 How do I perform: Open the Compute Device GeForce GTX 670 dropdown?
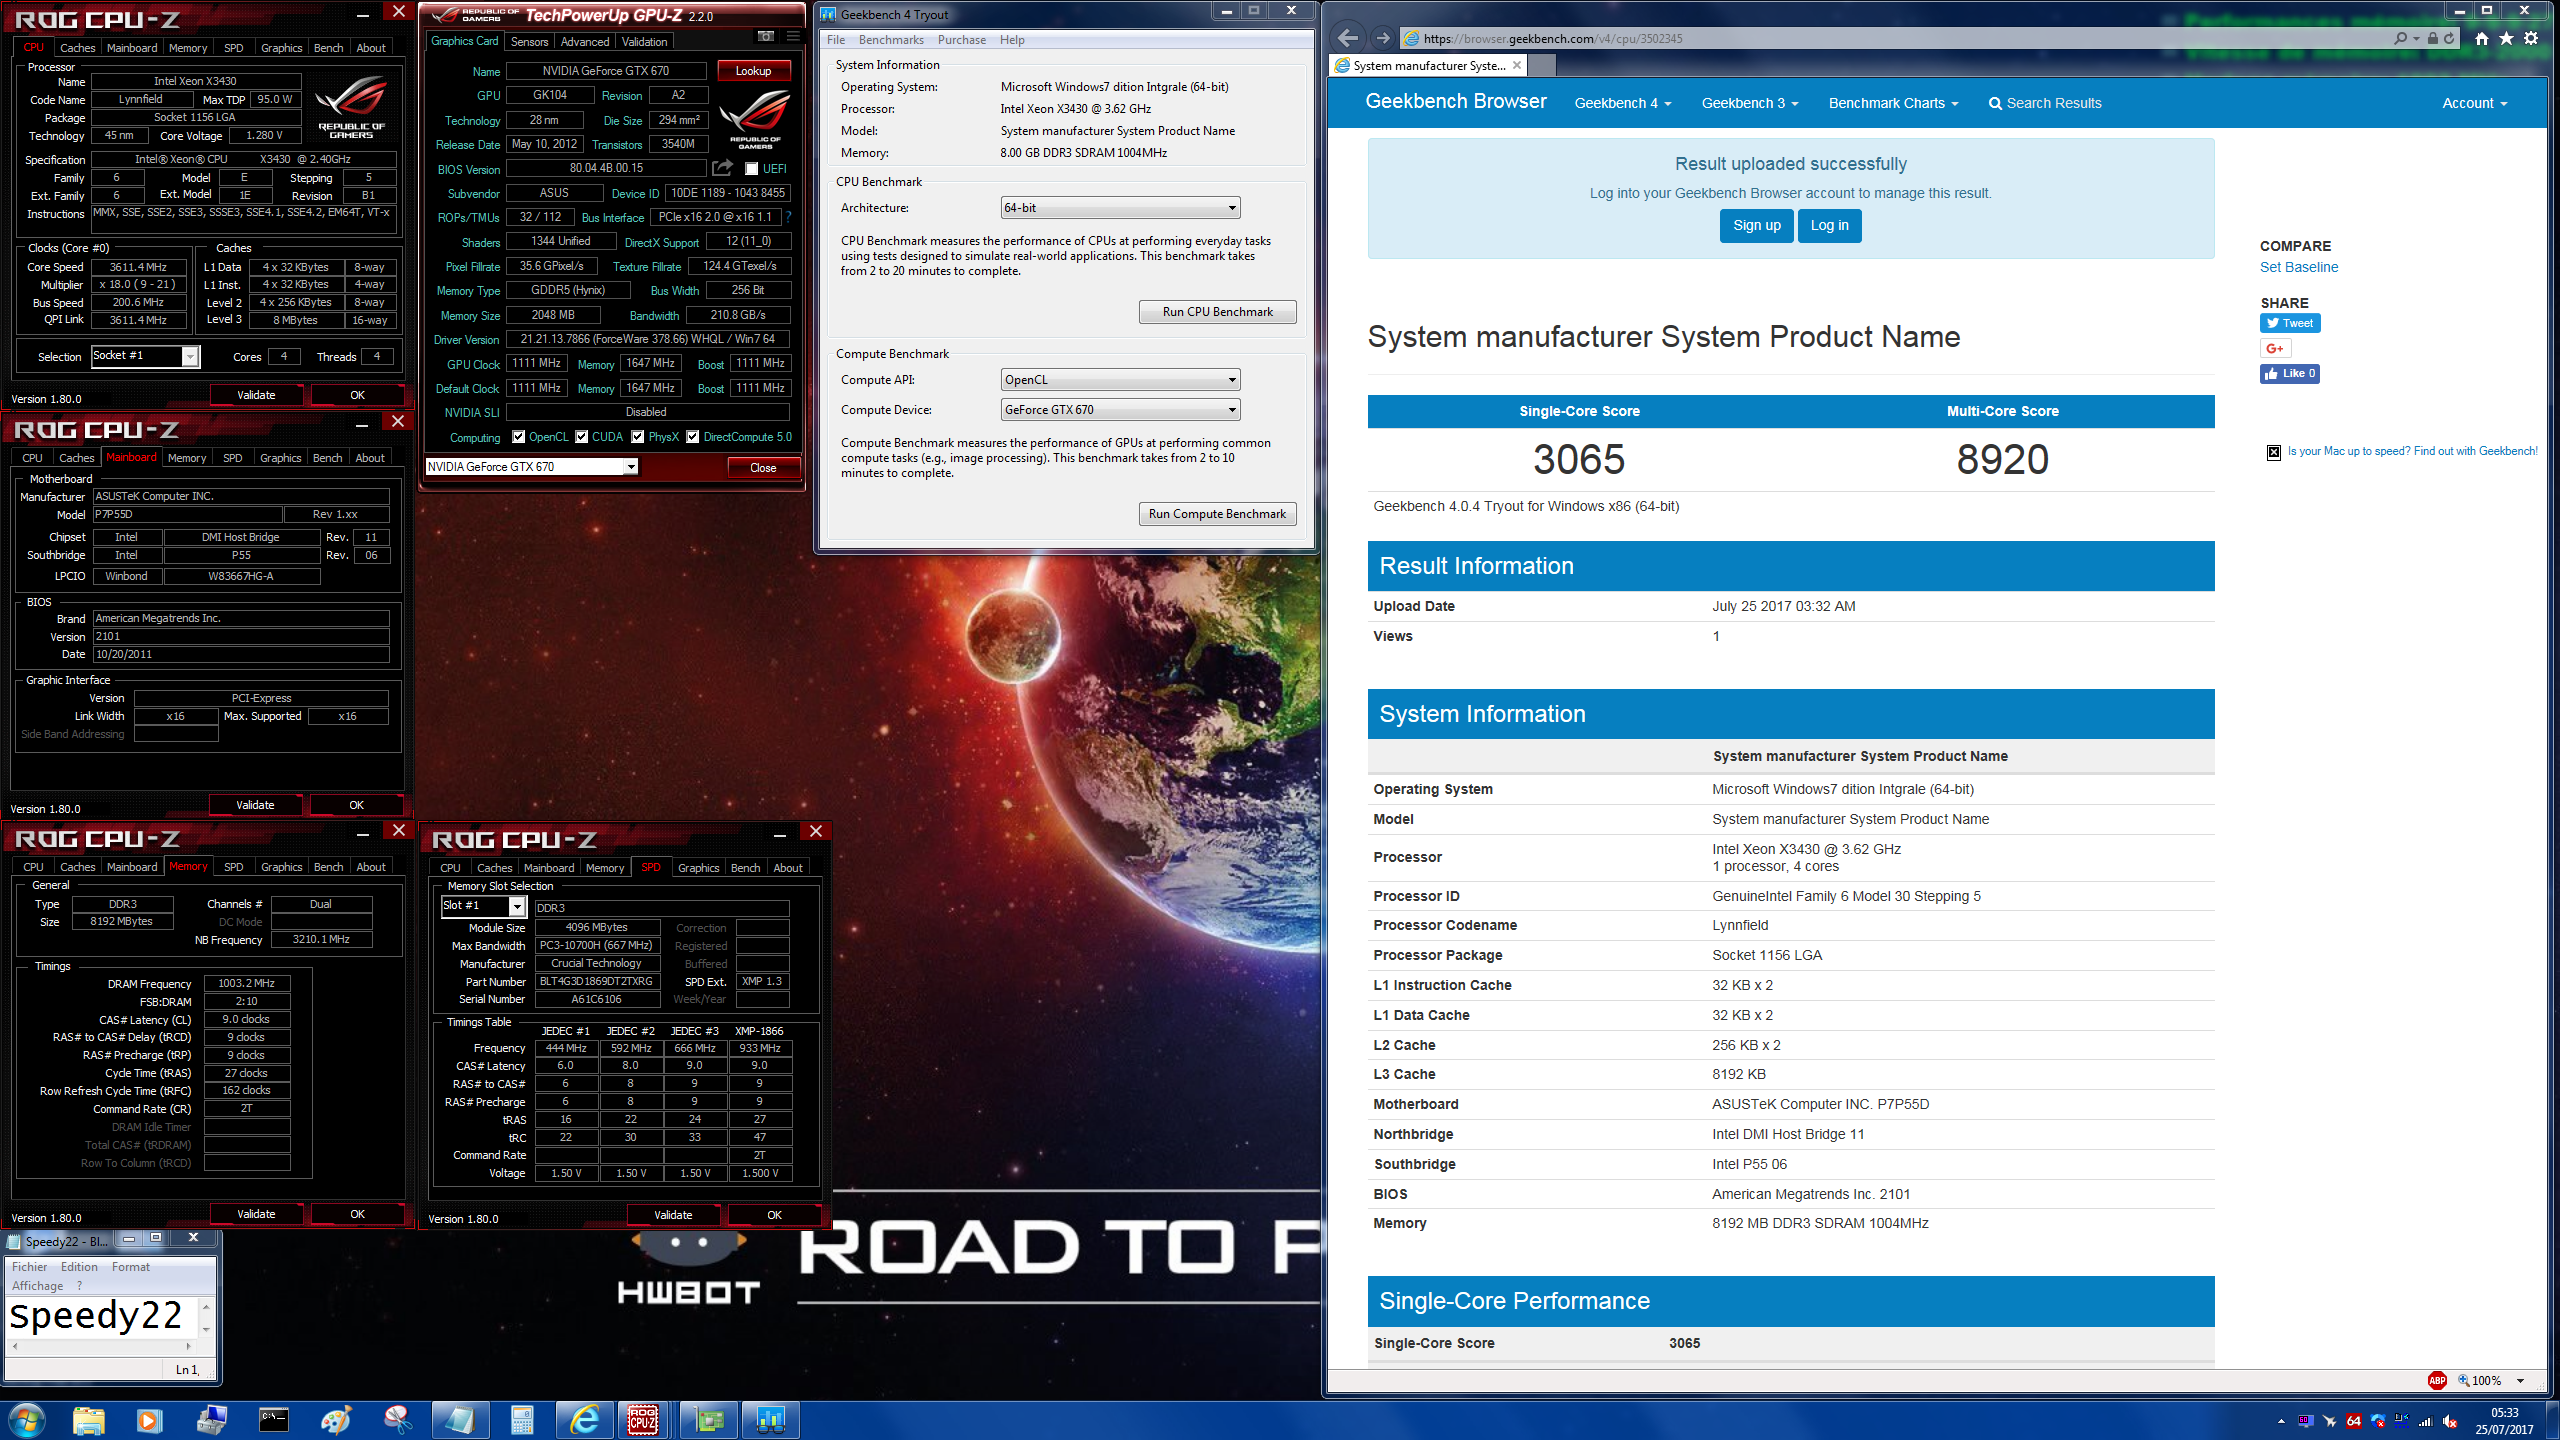(1120, 410)
